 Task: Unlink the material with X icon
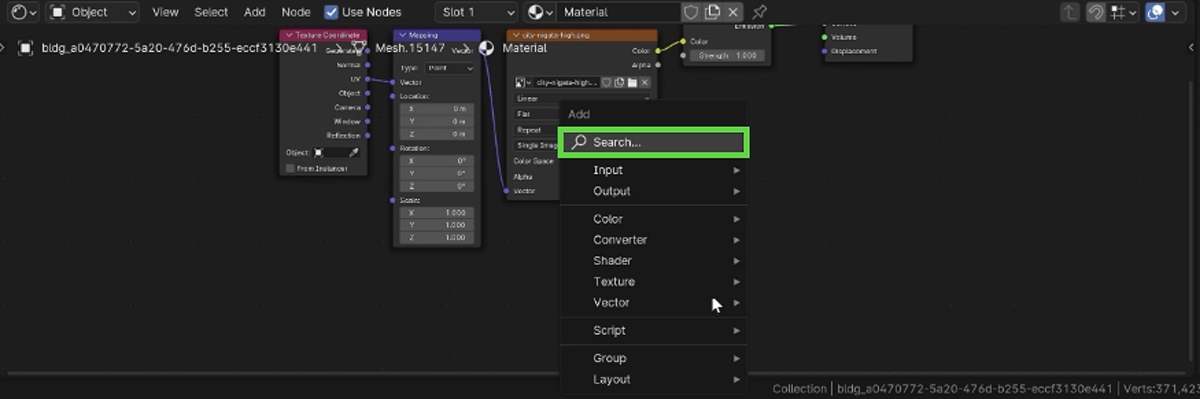click(x=734, y=12)
